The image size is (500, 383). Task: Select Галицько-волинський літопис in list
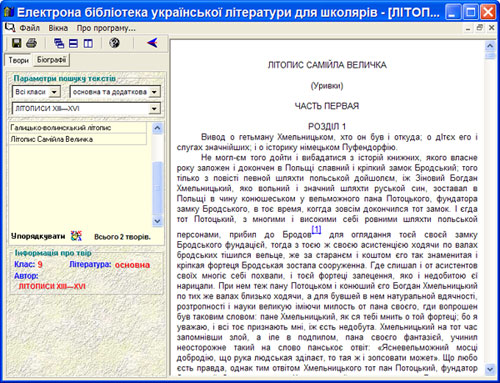tap(78, 128)
